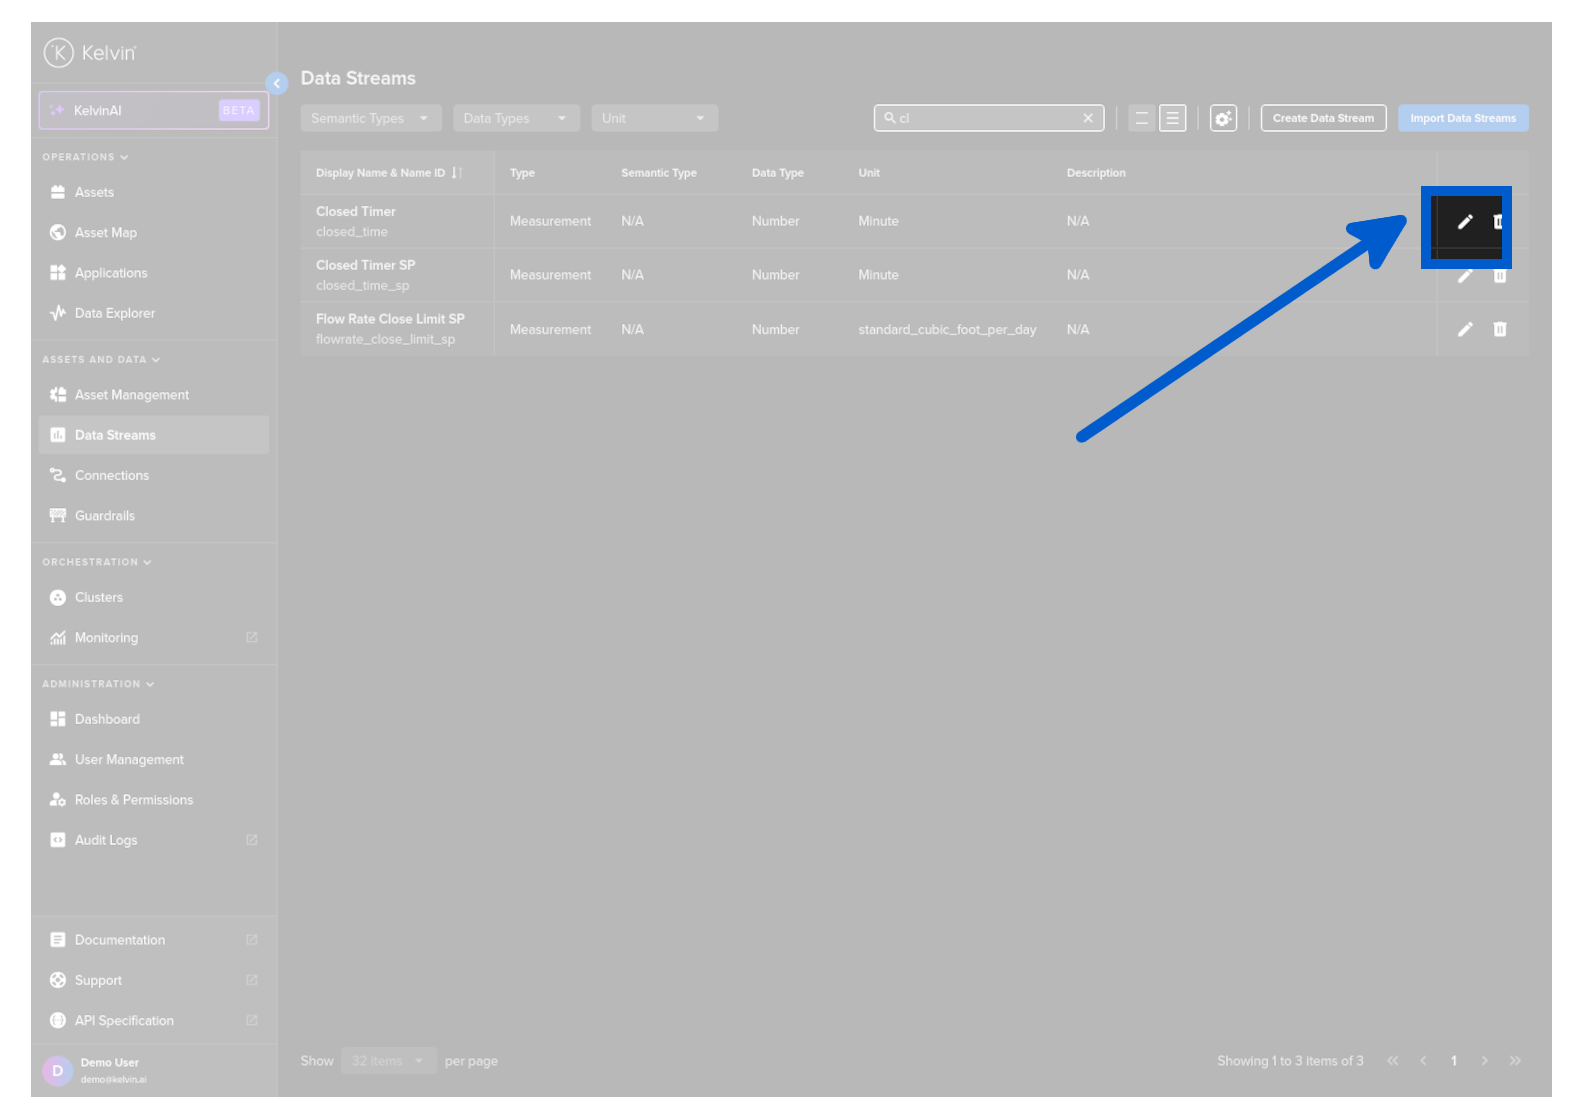Change the items per page dropdown
This screenshot has width=1584, height=1120.
pyautogui.click(x=387, y=1061)
